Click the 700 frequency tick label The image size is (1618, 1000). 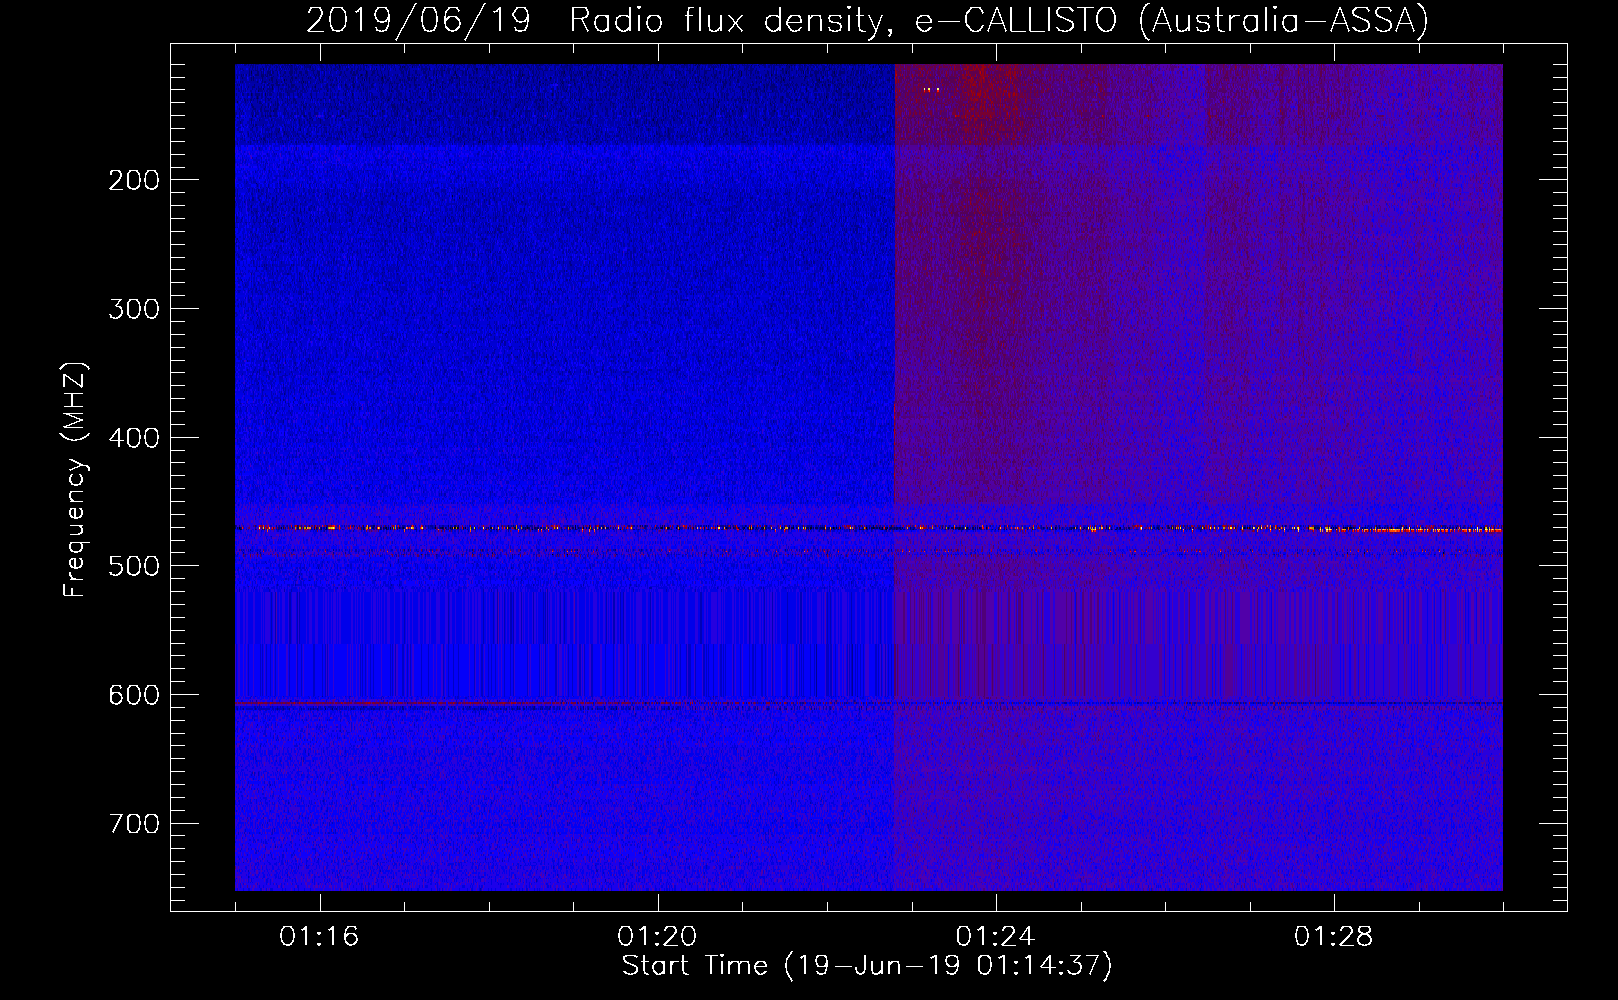point(134,824)
